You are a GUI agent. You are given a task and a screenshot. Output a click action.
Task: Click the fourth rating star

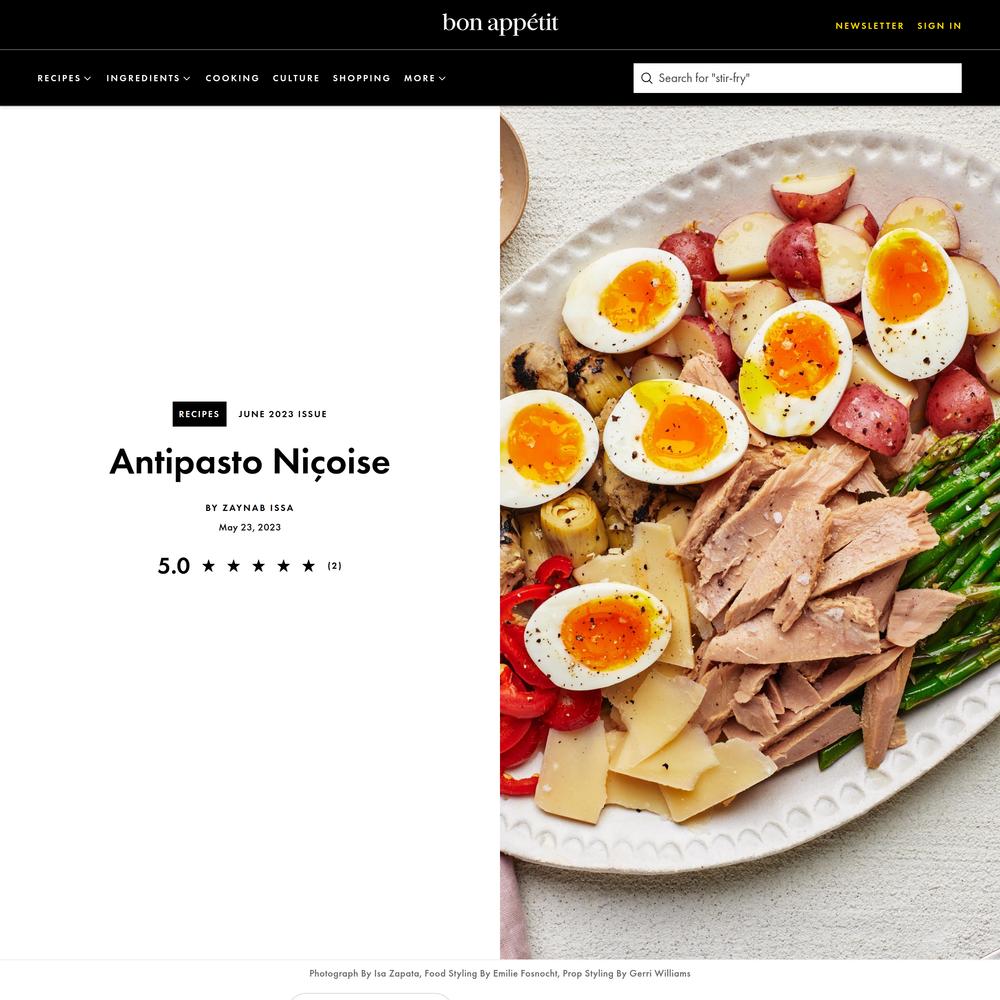coord(283,566)
